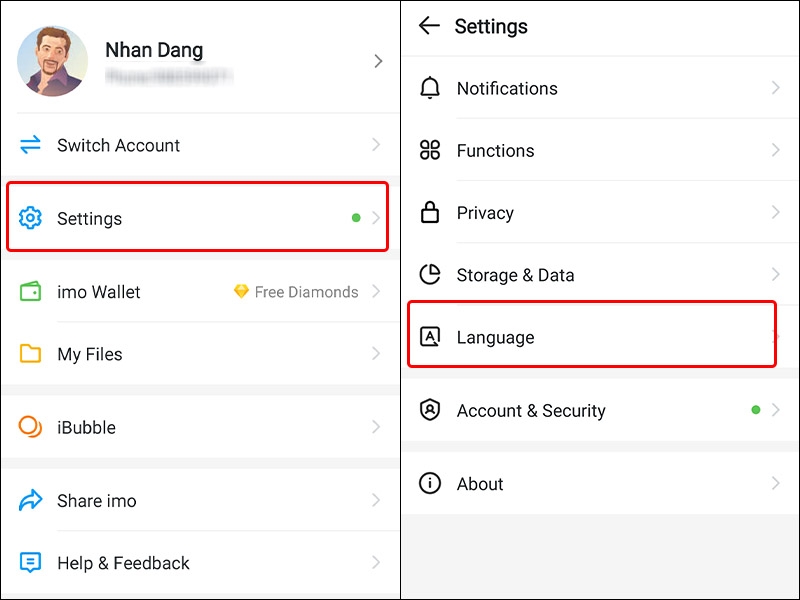Click the Switch Account arrows icon
Viewport: 800px width, 600px height.
tap(30, 144)
